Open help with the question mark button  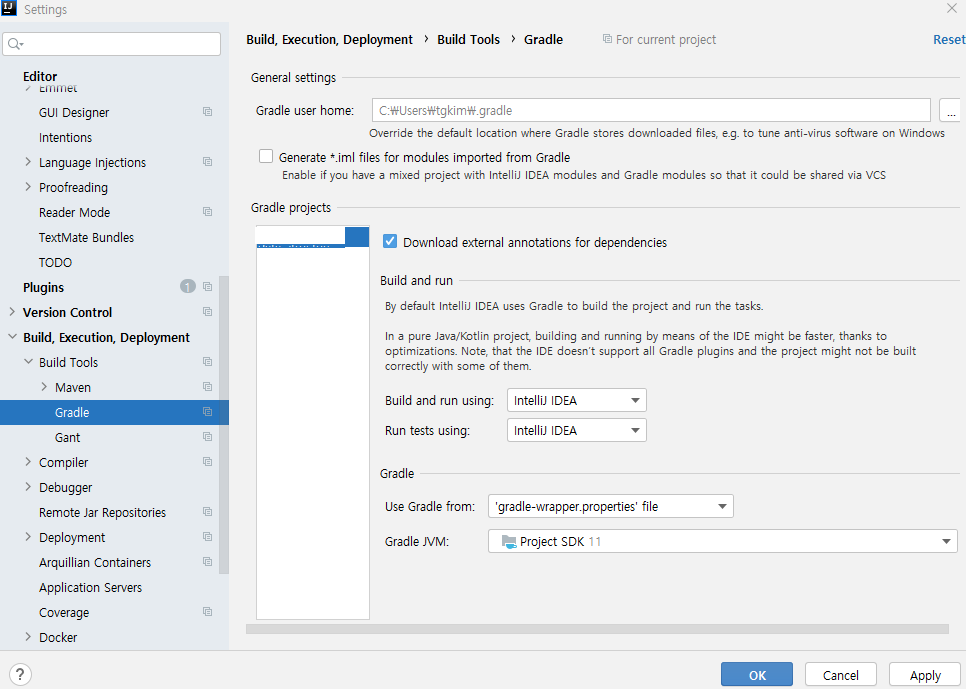[20, 674]
